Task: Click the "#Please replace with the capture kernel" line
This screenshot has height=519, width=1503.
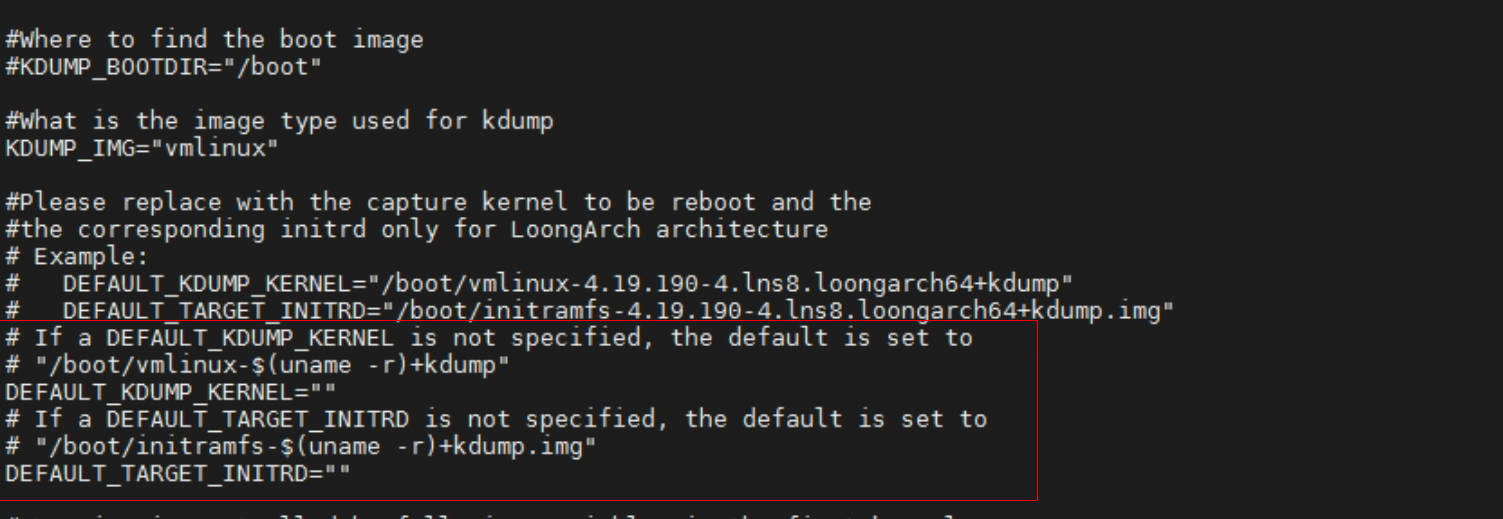Action: [x=438, y=203]
